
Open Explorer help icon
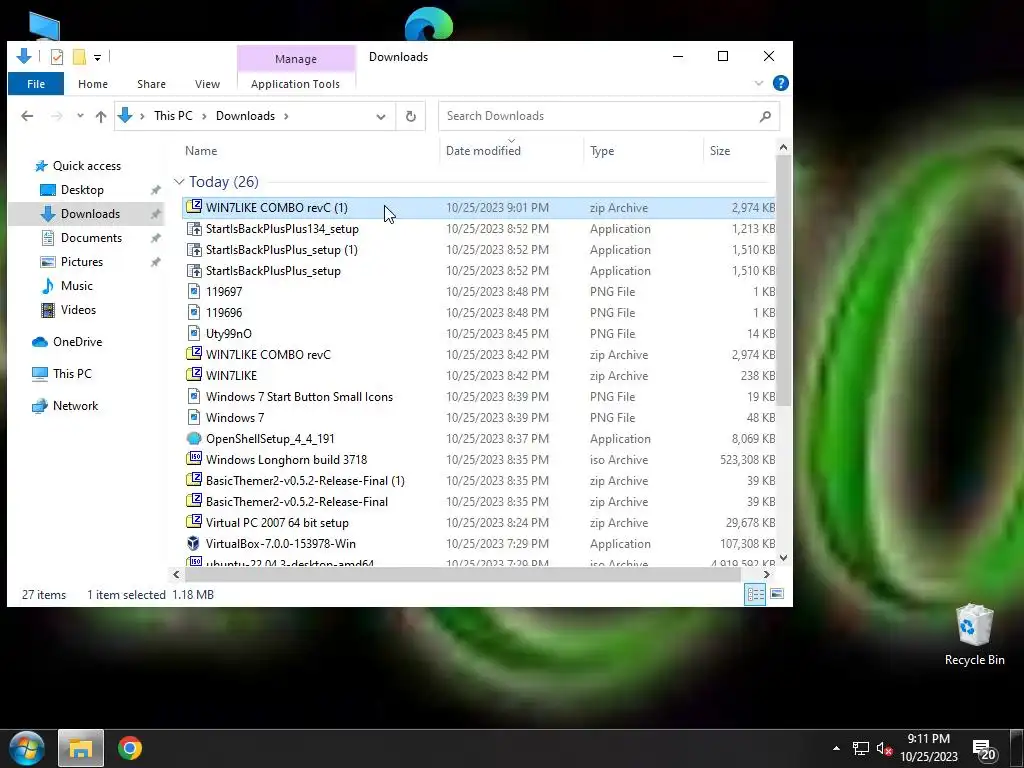tap(780, 84)
